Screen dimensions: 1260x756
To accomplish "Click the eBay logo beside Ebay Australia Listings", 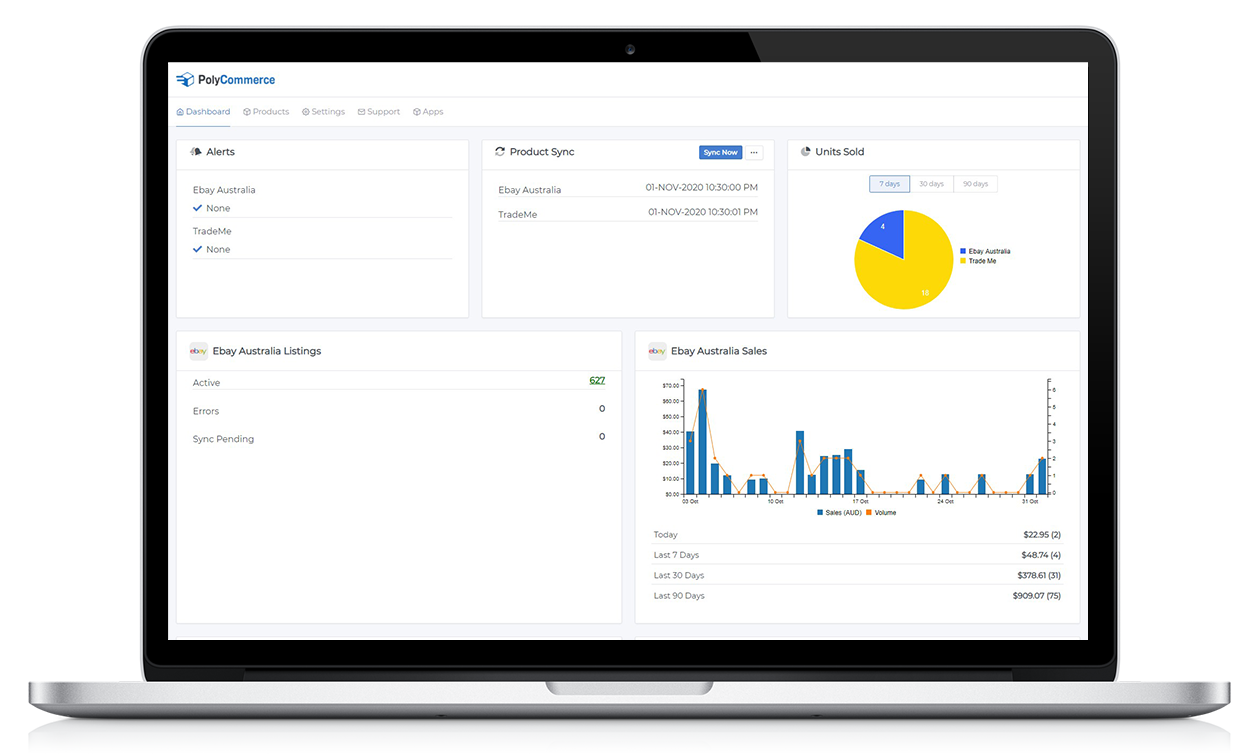I will click(x=199, y=351).
